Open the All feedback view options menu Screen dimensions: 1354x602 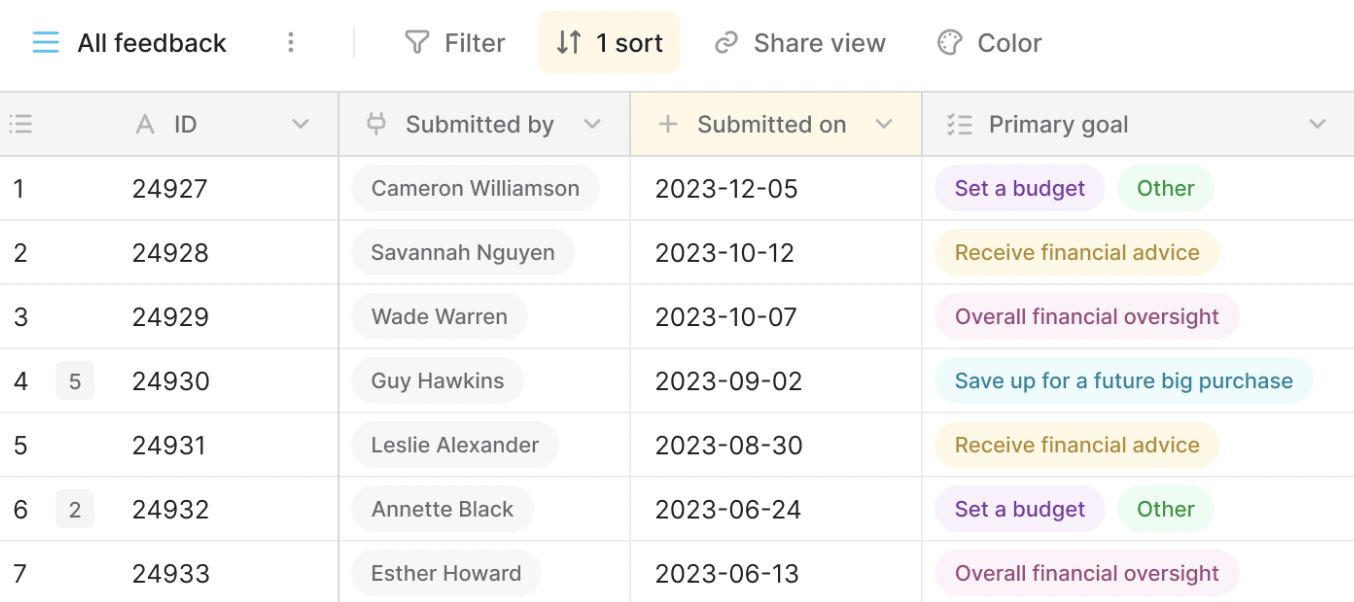click(291, 43)
